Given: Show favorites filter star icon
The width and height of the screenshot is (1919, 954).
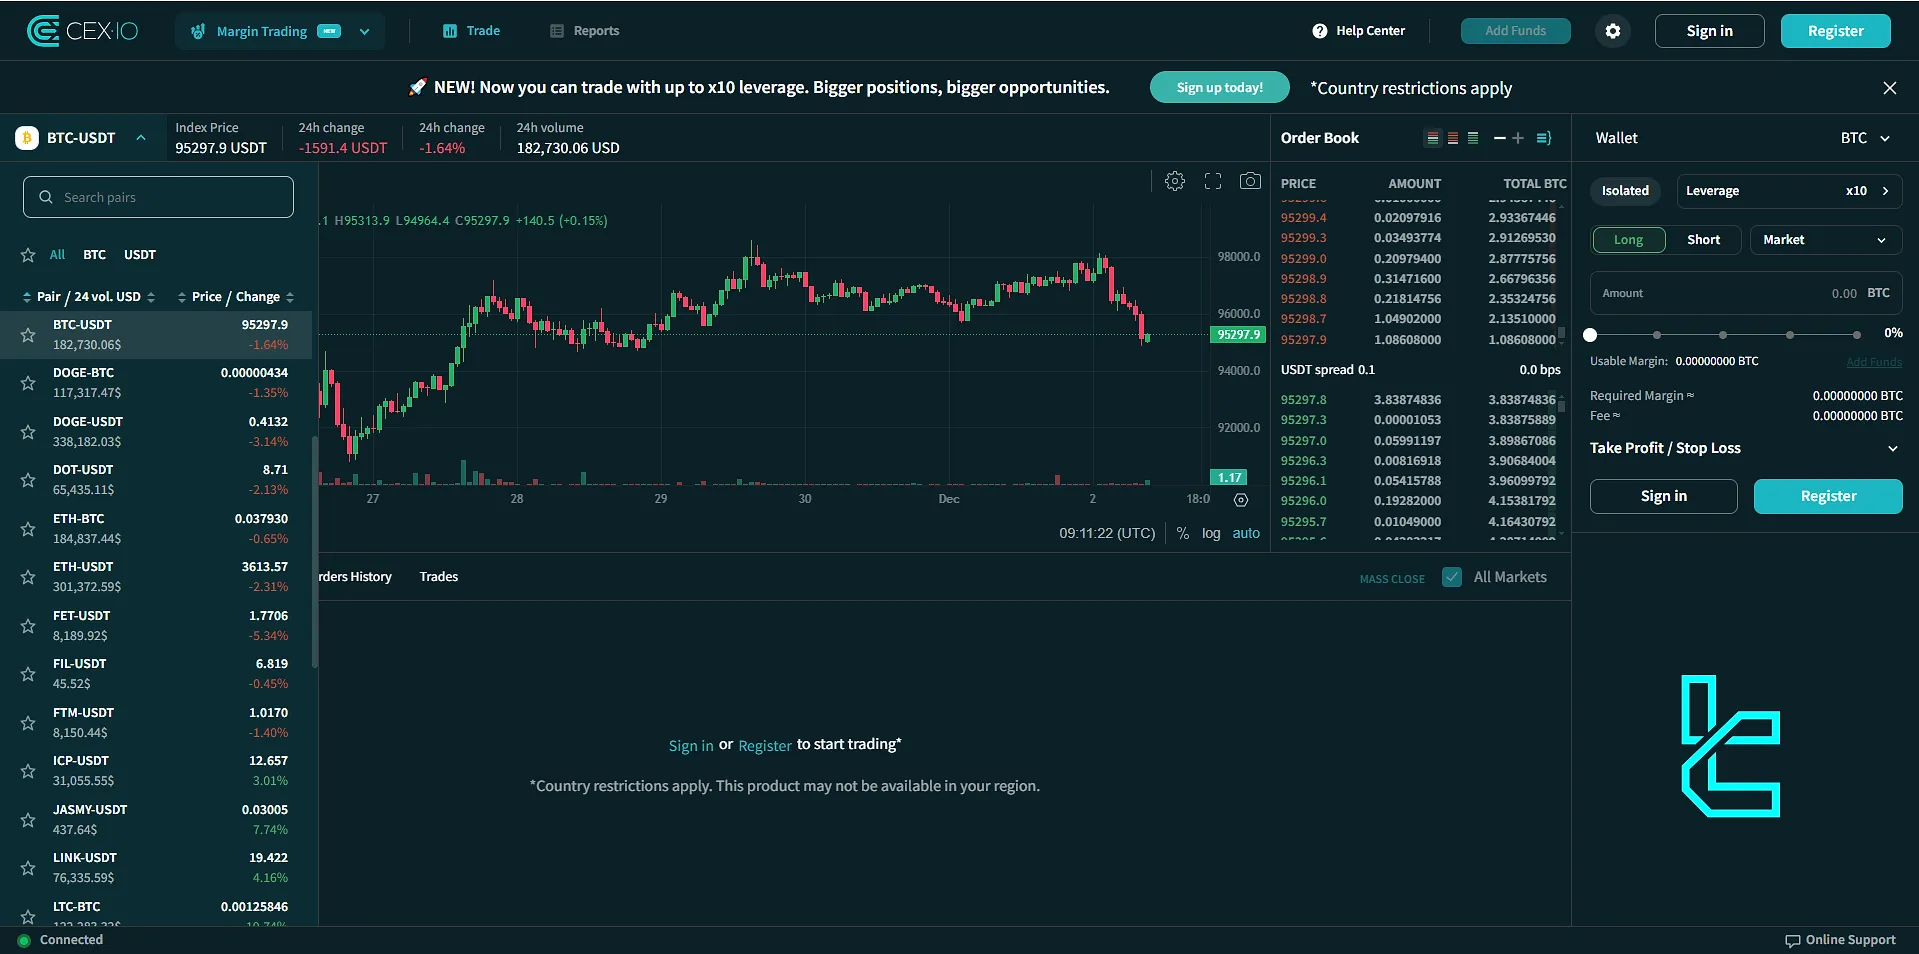Looking at the screenshot, I should [x=28, y=255].
